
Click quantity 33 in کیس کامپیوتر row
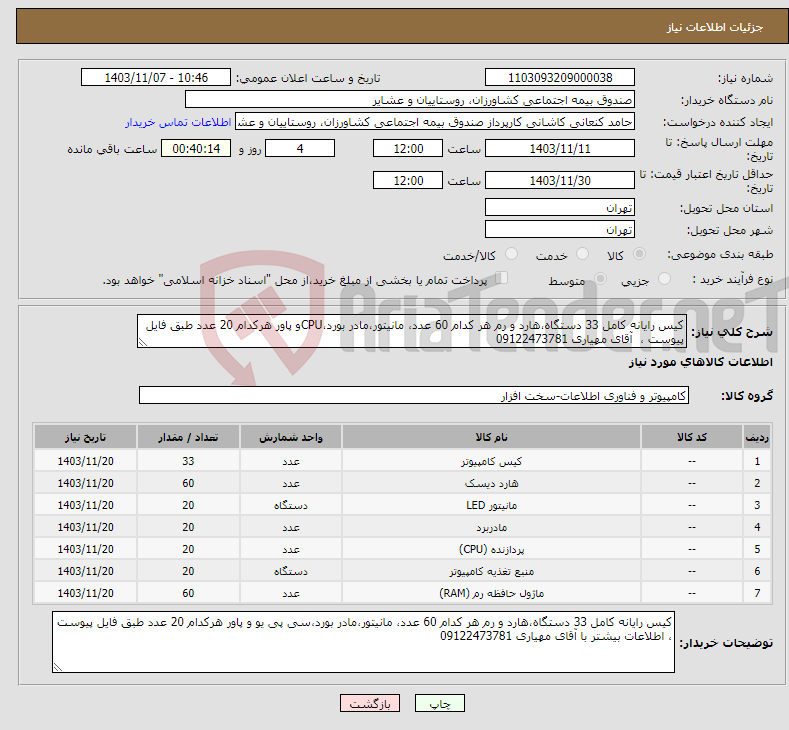tap(188, 461)
